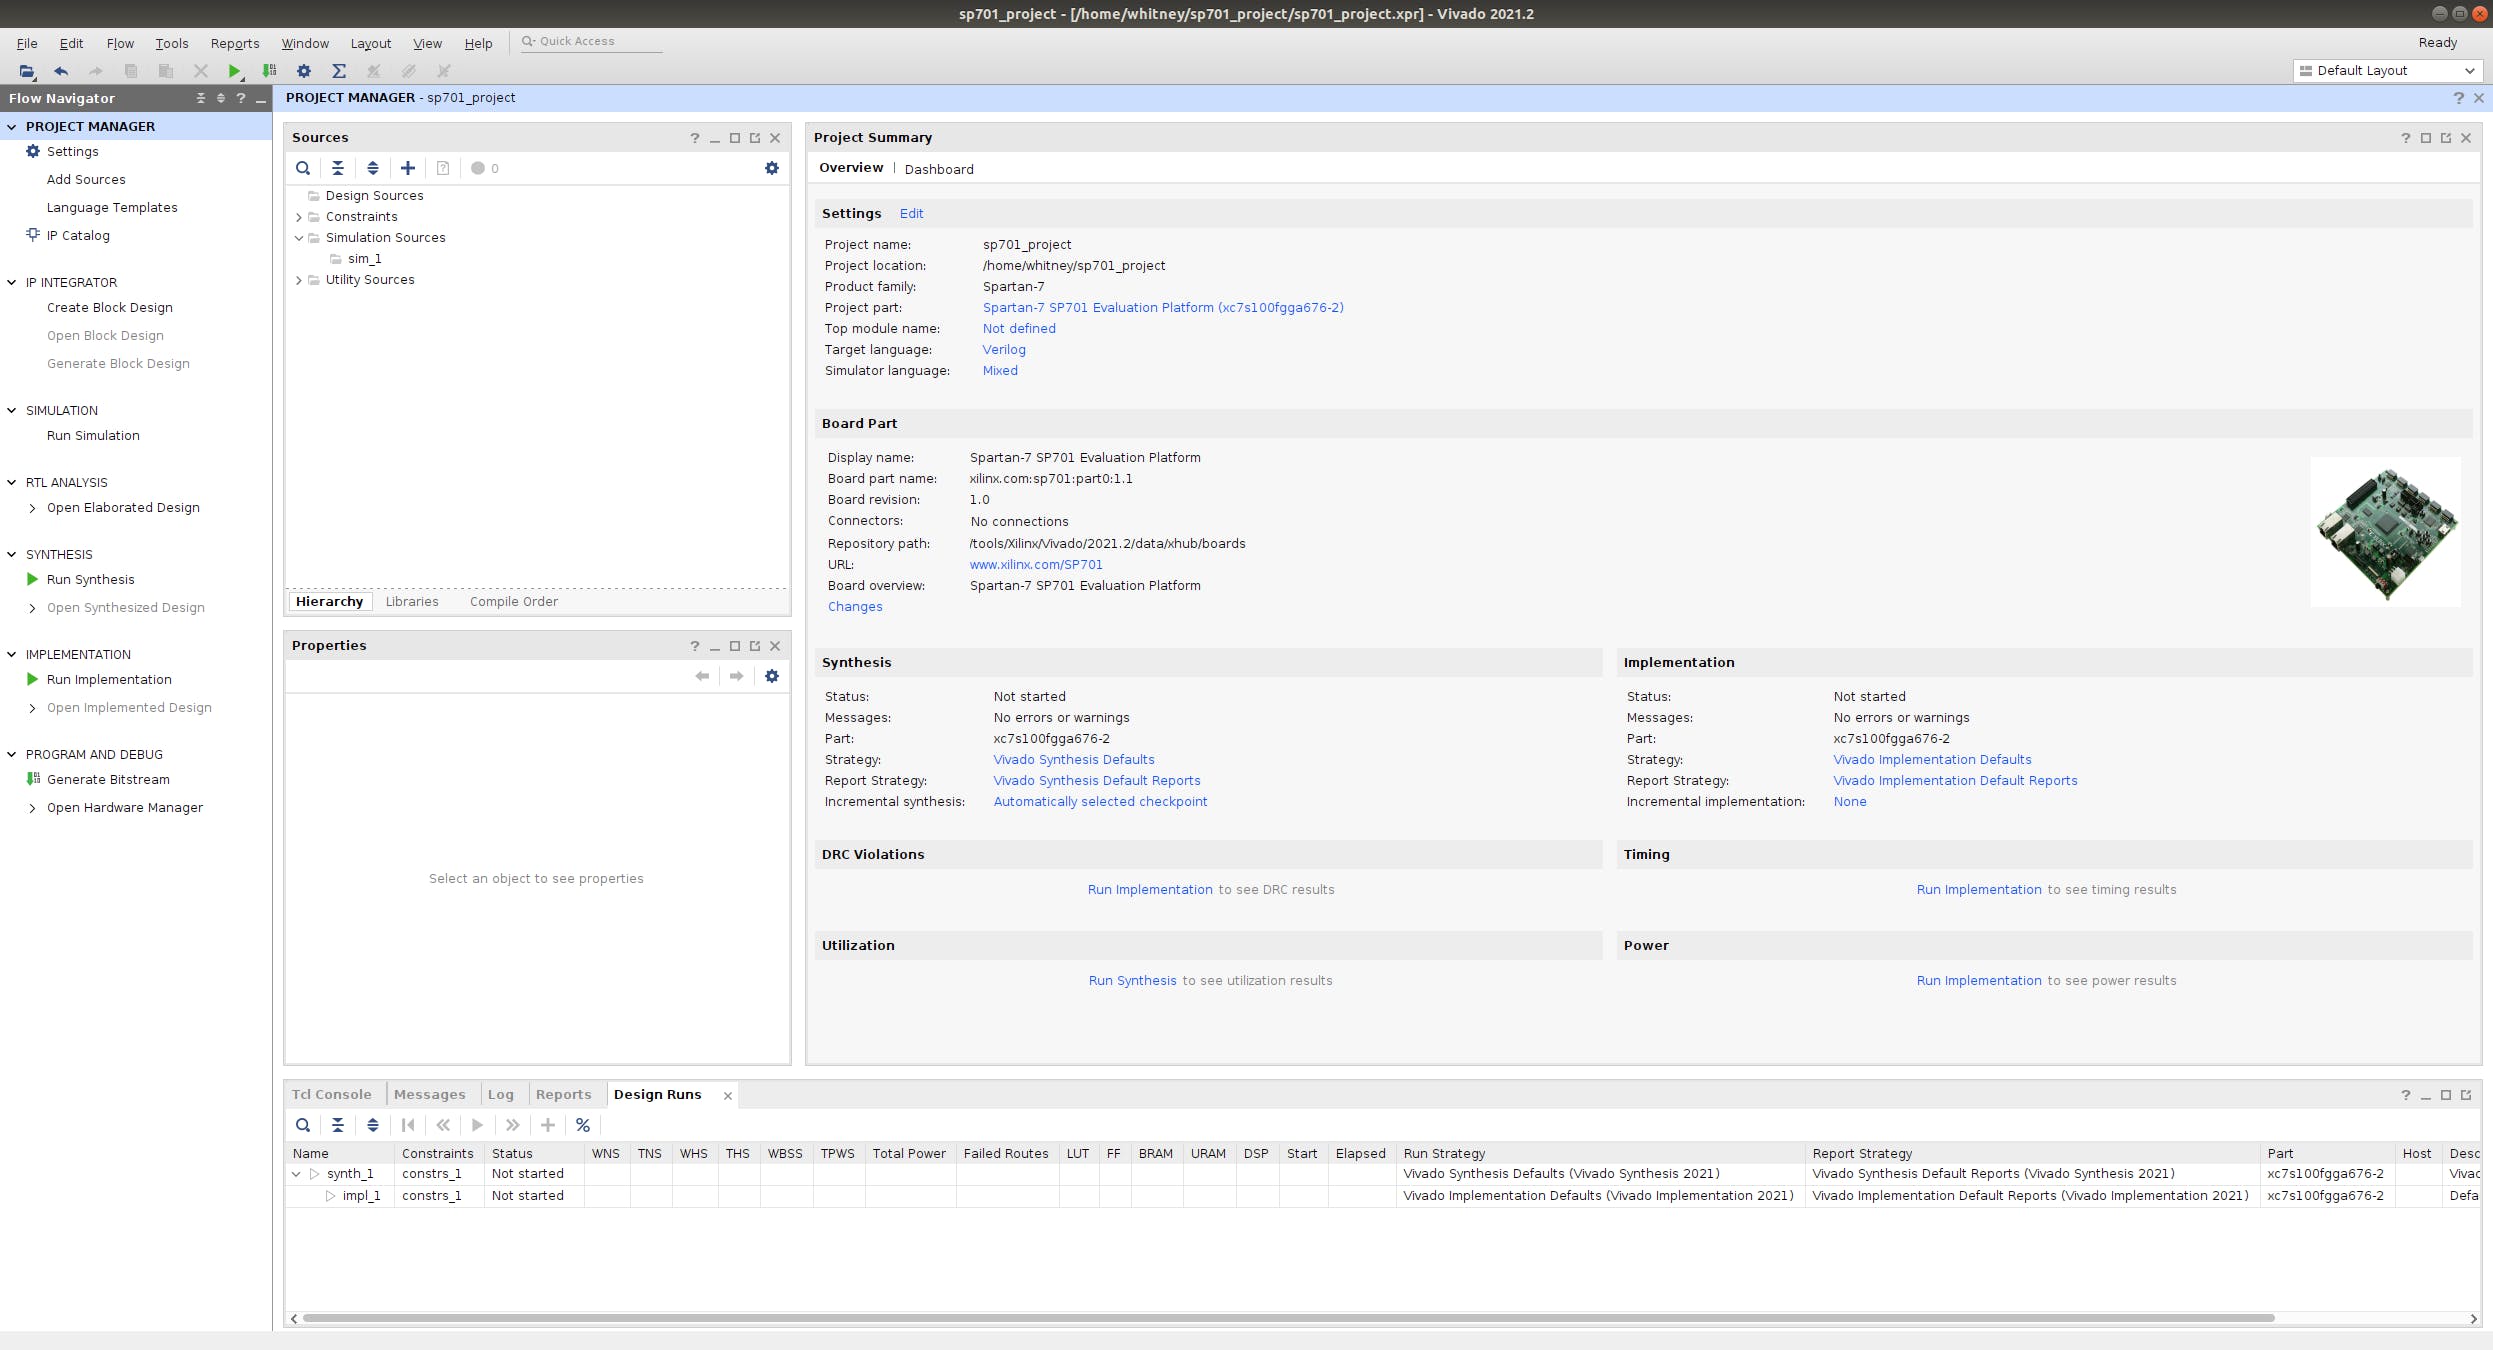Click the Design Runs horizontal scrollbar
Screen dimensions: 2493x1350
pyautogui.click(x=1289, y=1318)
